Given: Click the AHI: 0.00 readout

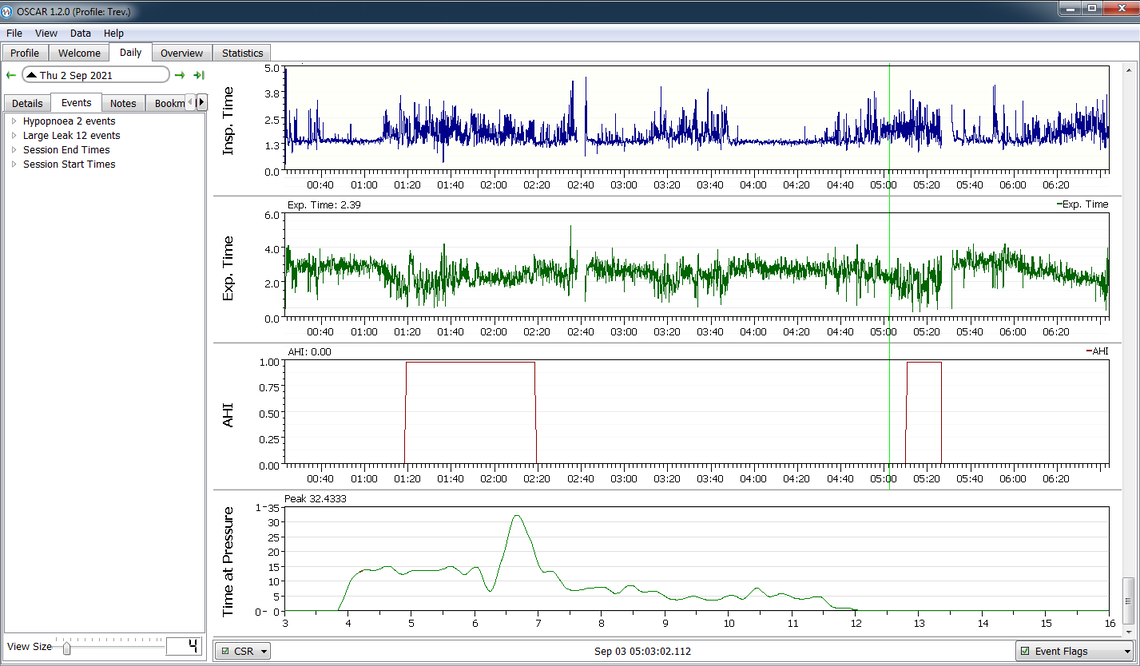Looking at the screenshot, I should 309,352.
